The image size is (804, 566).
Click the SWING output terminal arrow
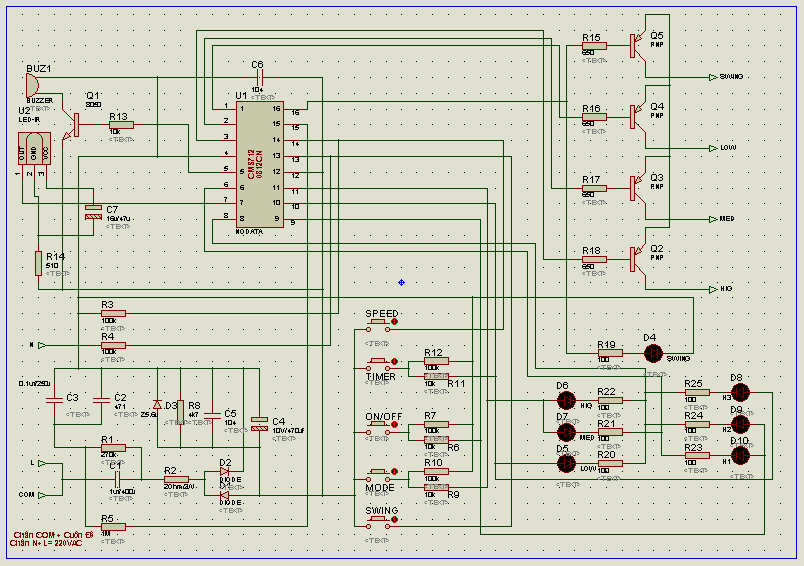(x=713, y=77)
